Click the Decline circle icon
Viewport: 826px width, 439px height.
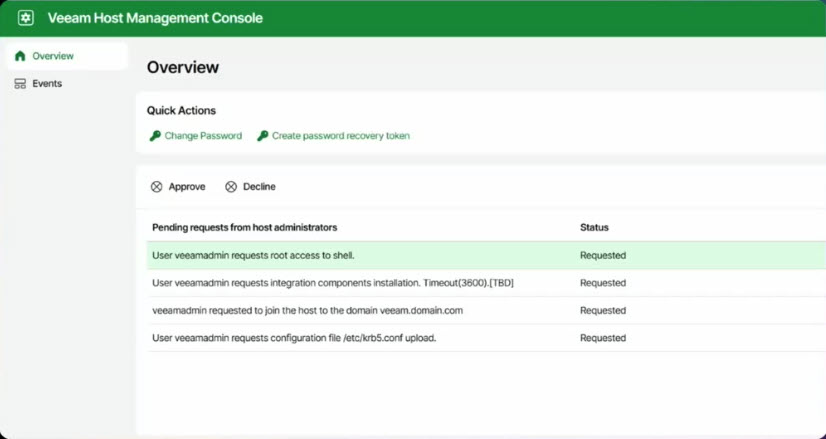coord(231,187)
